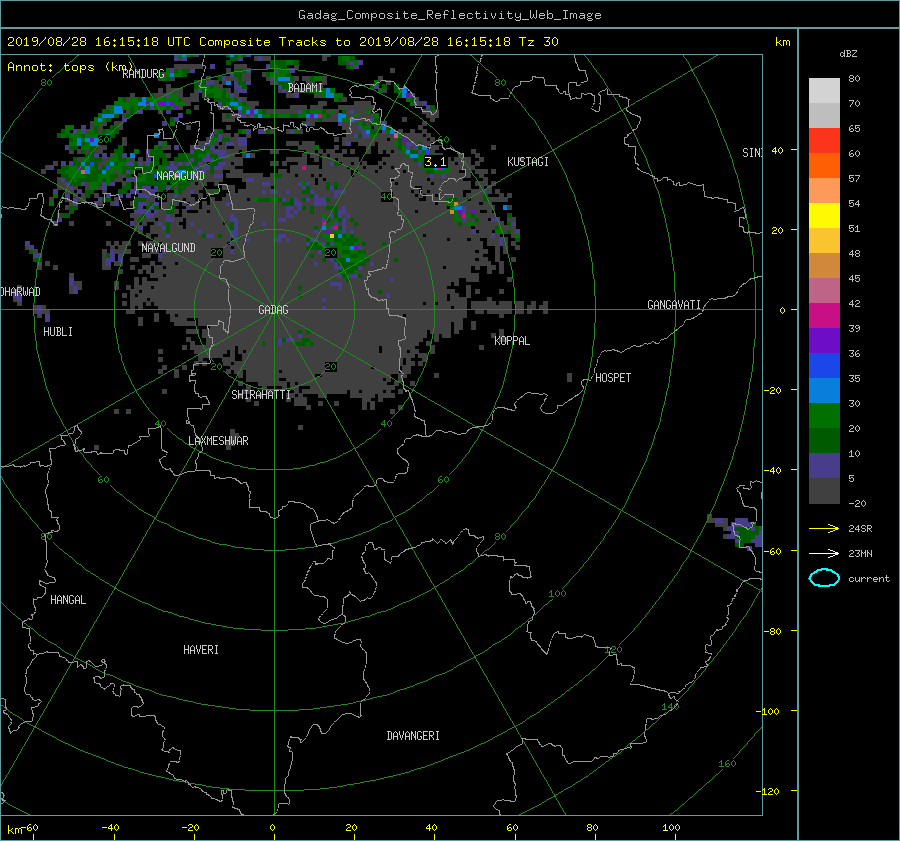Click the KOPPAL town label

511,341
